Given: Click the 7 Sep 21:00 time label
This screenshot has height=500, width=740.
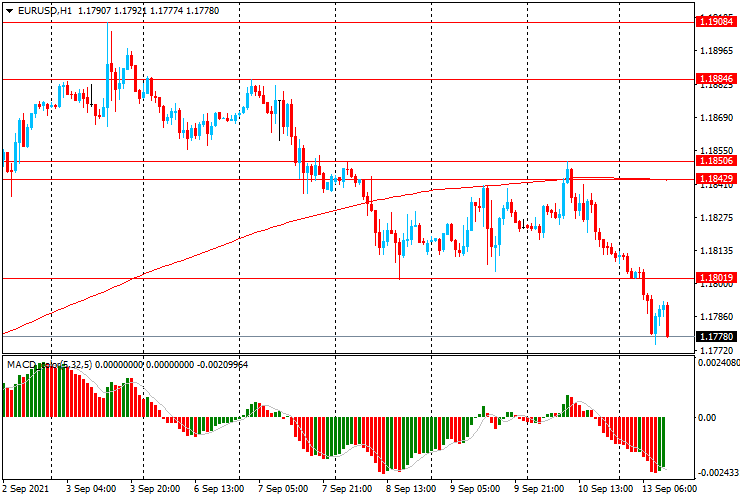Looking at the screenshot, I should 347,489.
